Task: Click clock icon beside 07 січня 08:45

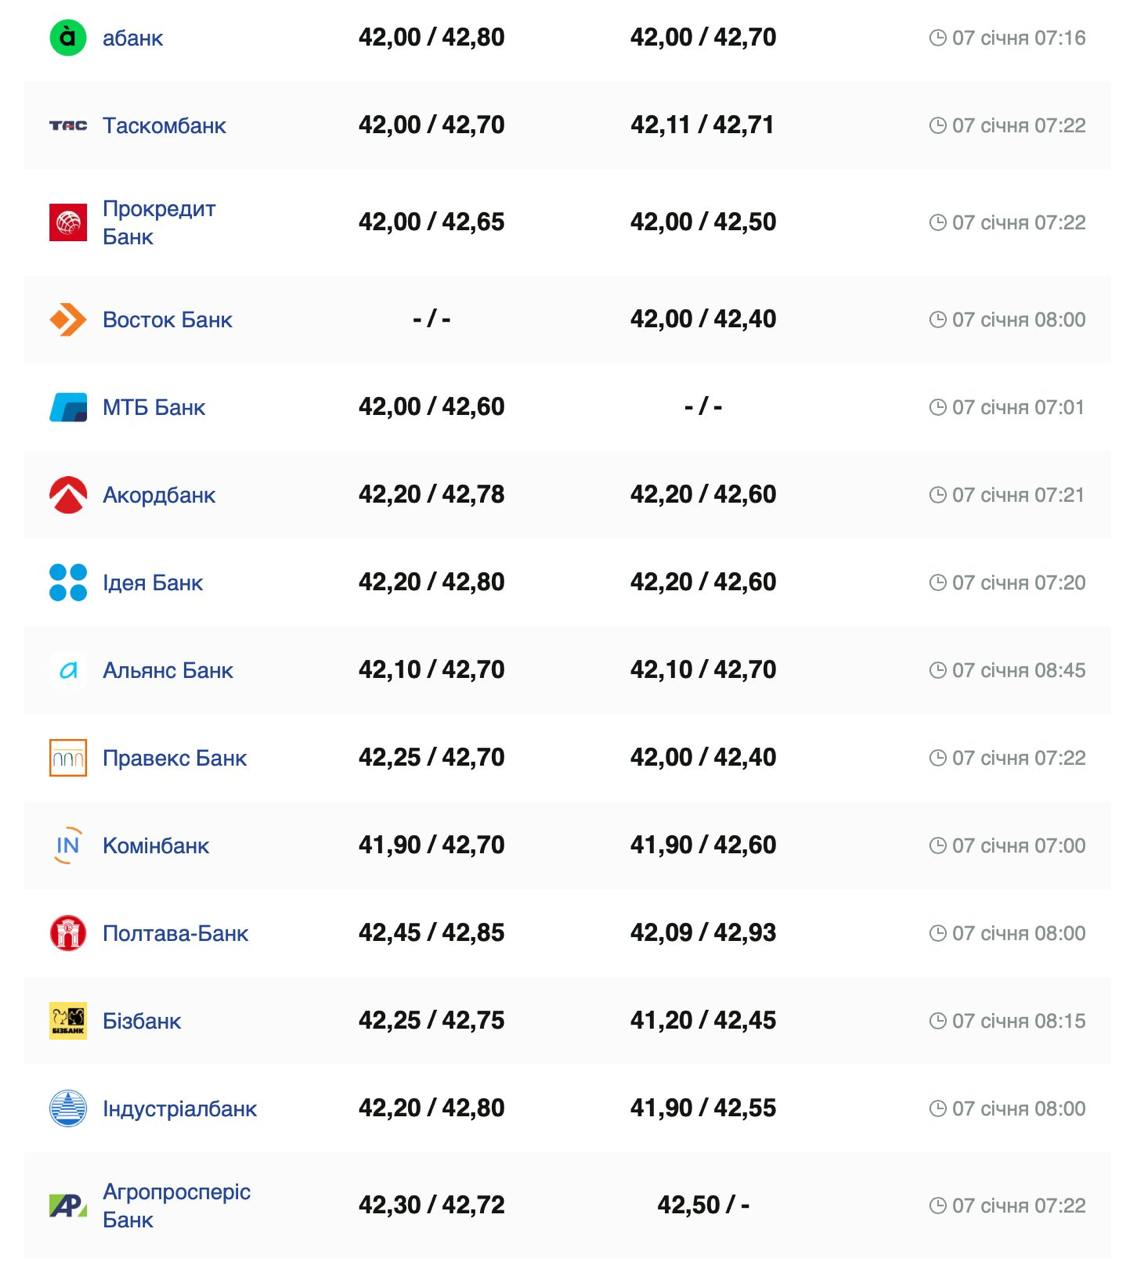Action: [937, 670]
